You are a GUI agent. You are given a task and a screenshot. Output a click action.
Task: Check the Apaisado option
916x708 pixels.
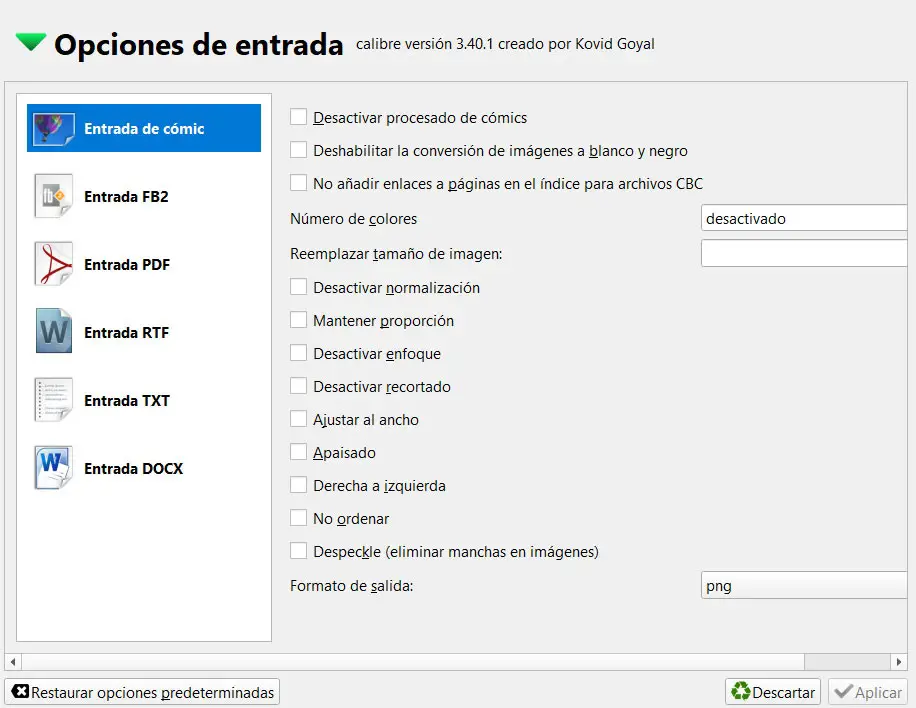click(x=299, y=452)
